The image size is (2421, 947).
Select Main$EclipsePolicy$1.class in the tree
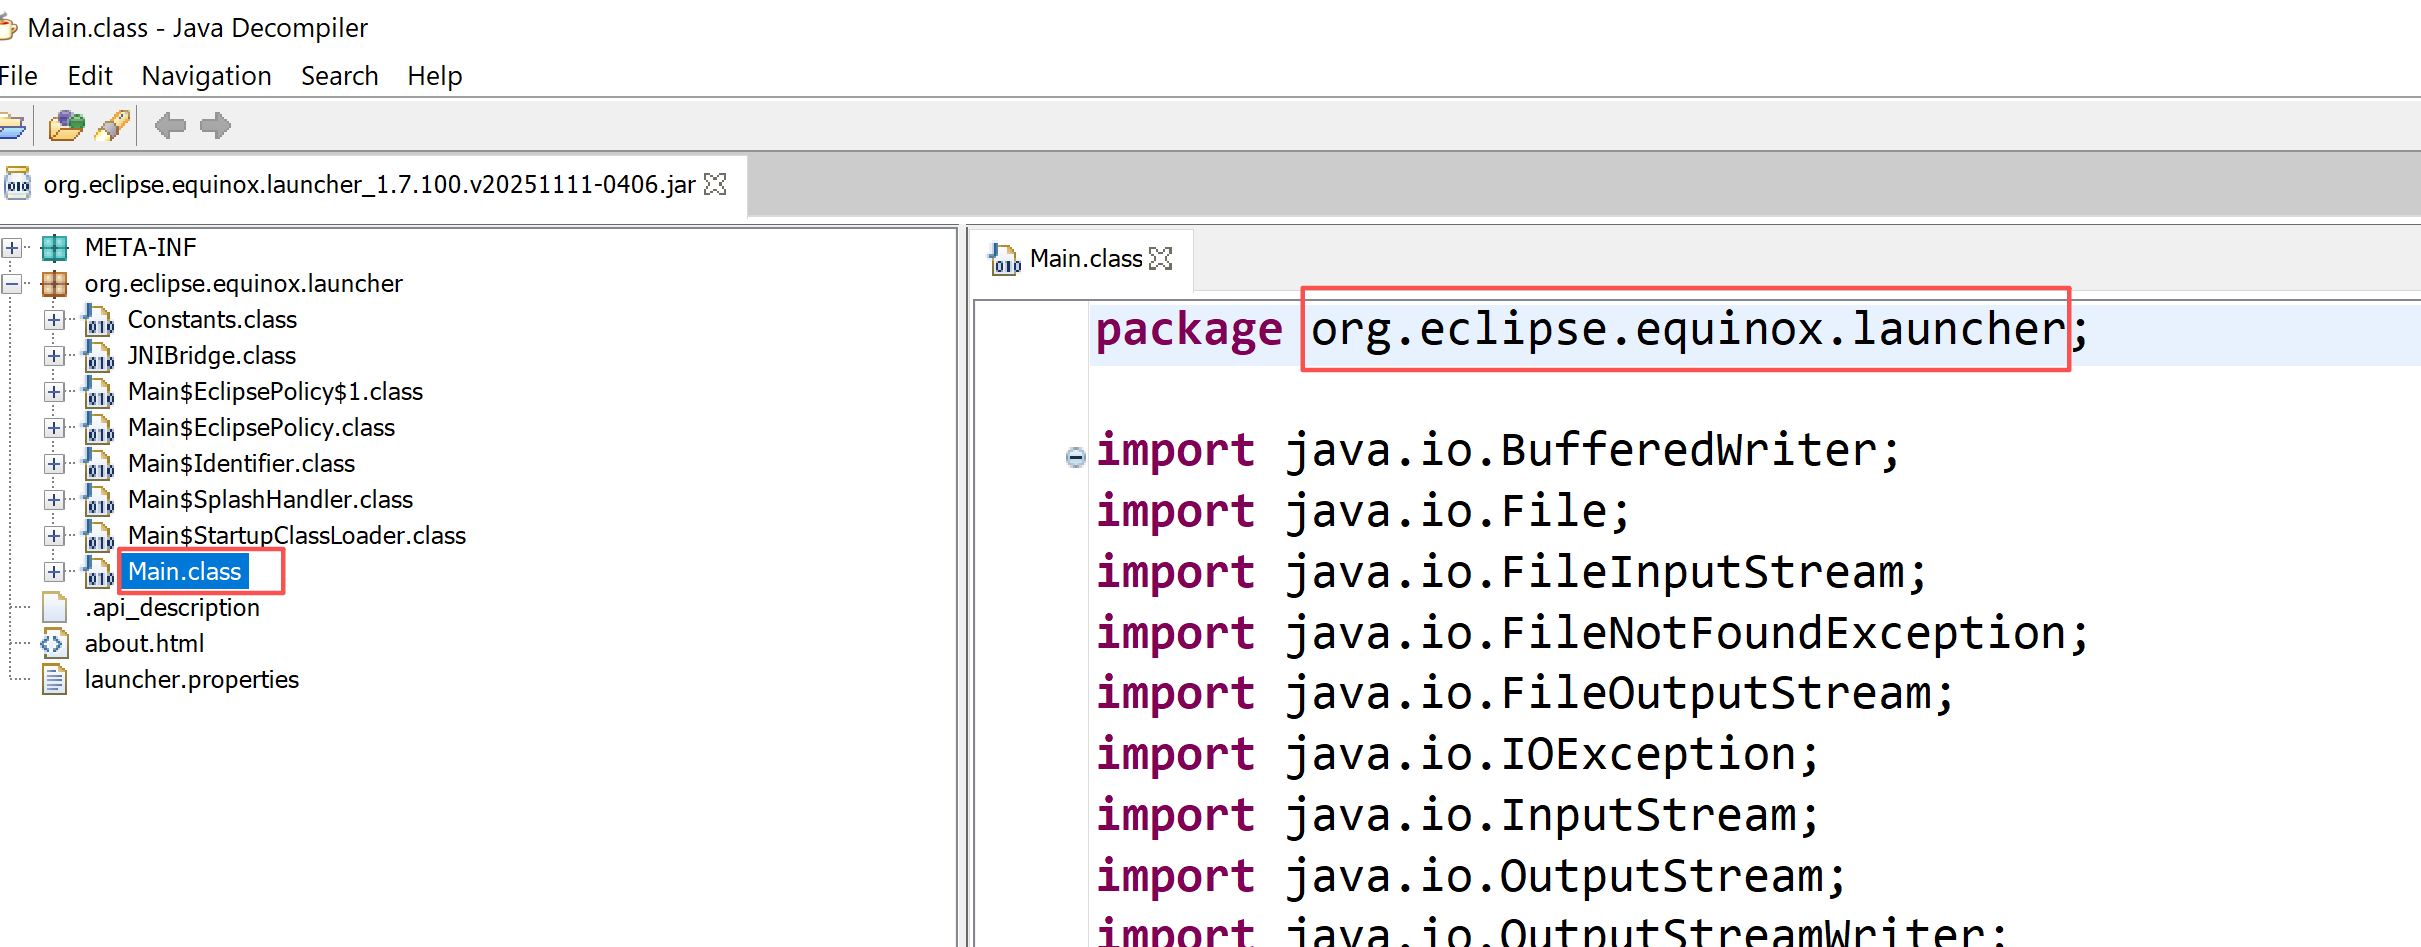pyautogui.click(x=275, y=392)
